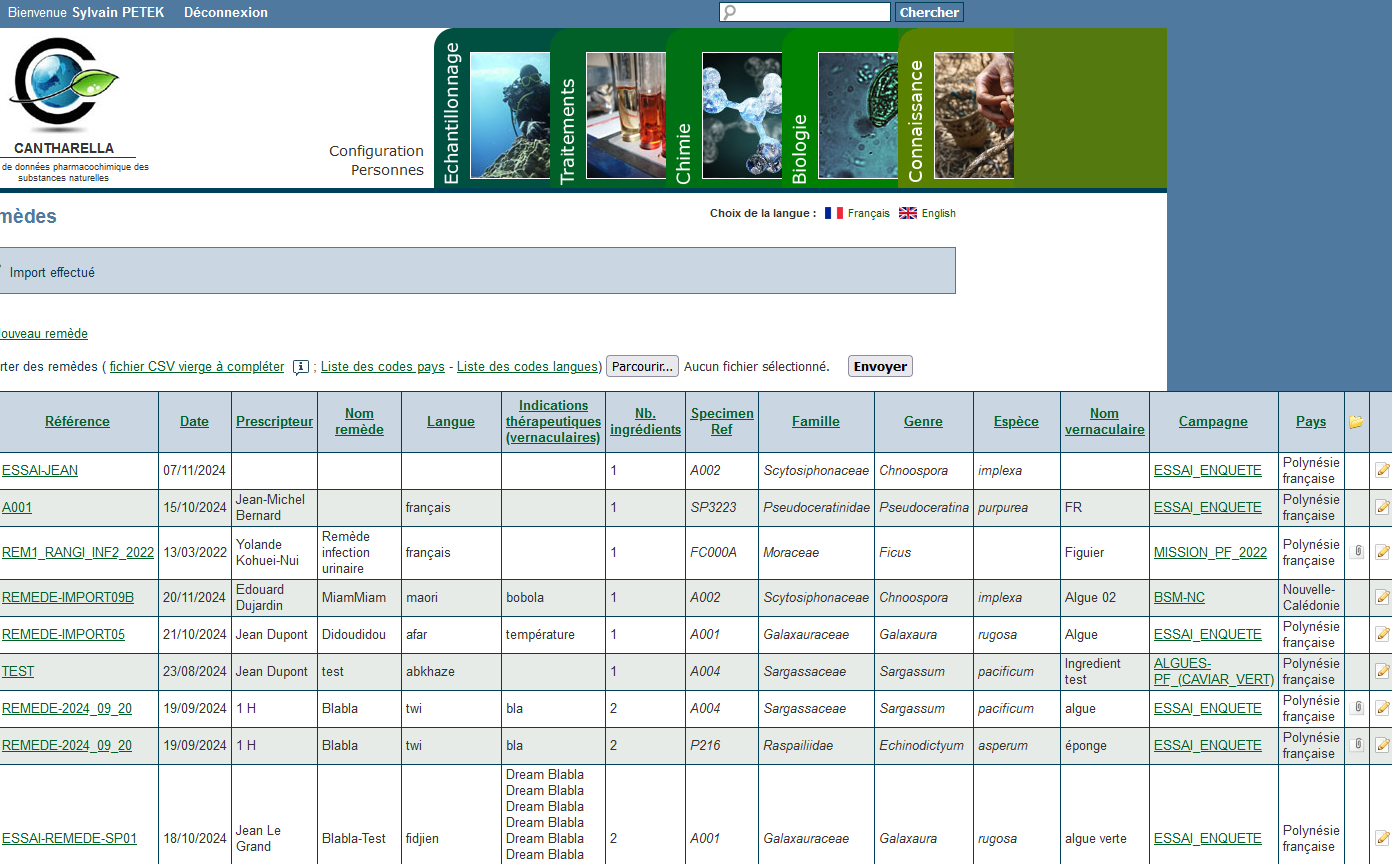Open the TEST reference link
Screen dimensions: 1392x864
(x=18, y=671)
